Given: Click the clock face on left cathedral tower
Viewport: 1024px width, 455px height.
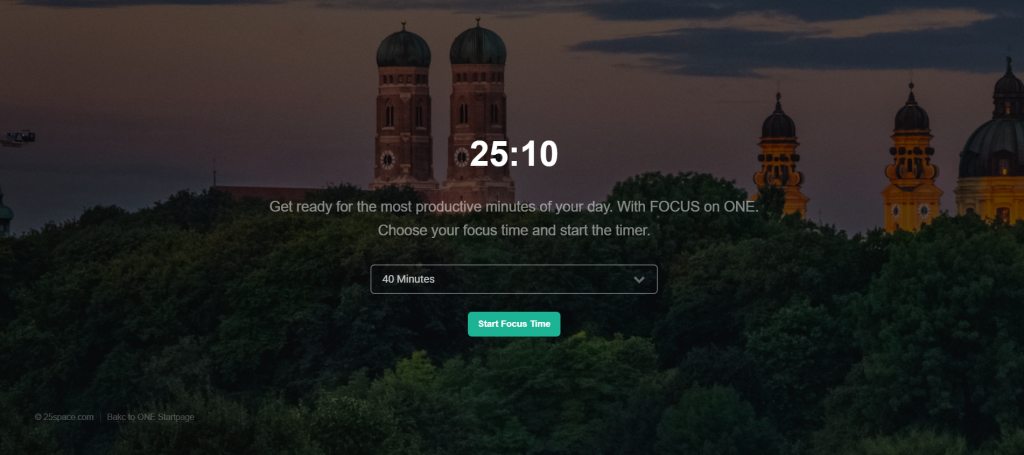Looking at the screenshot, I should coord(387,159).
